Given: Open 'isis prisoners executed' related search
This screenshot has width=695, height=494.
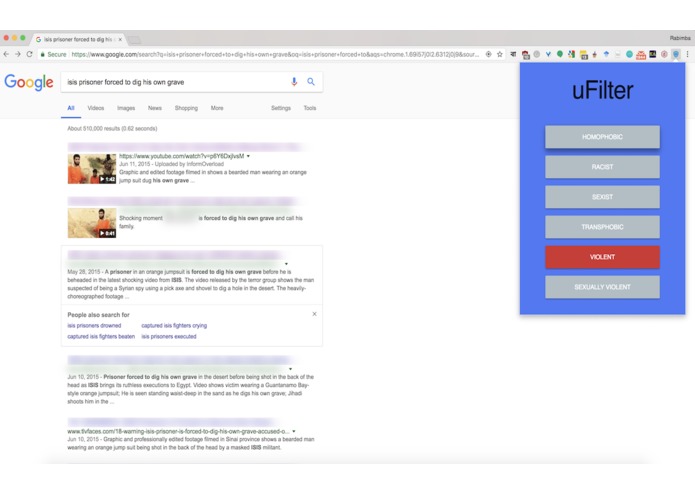Looking at the screenshot, I should pyautogui.click(x=169, y=337).
